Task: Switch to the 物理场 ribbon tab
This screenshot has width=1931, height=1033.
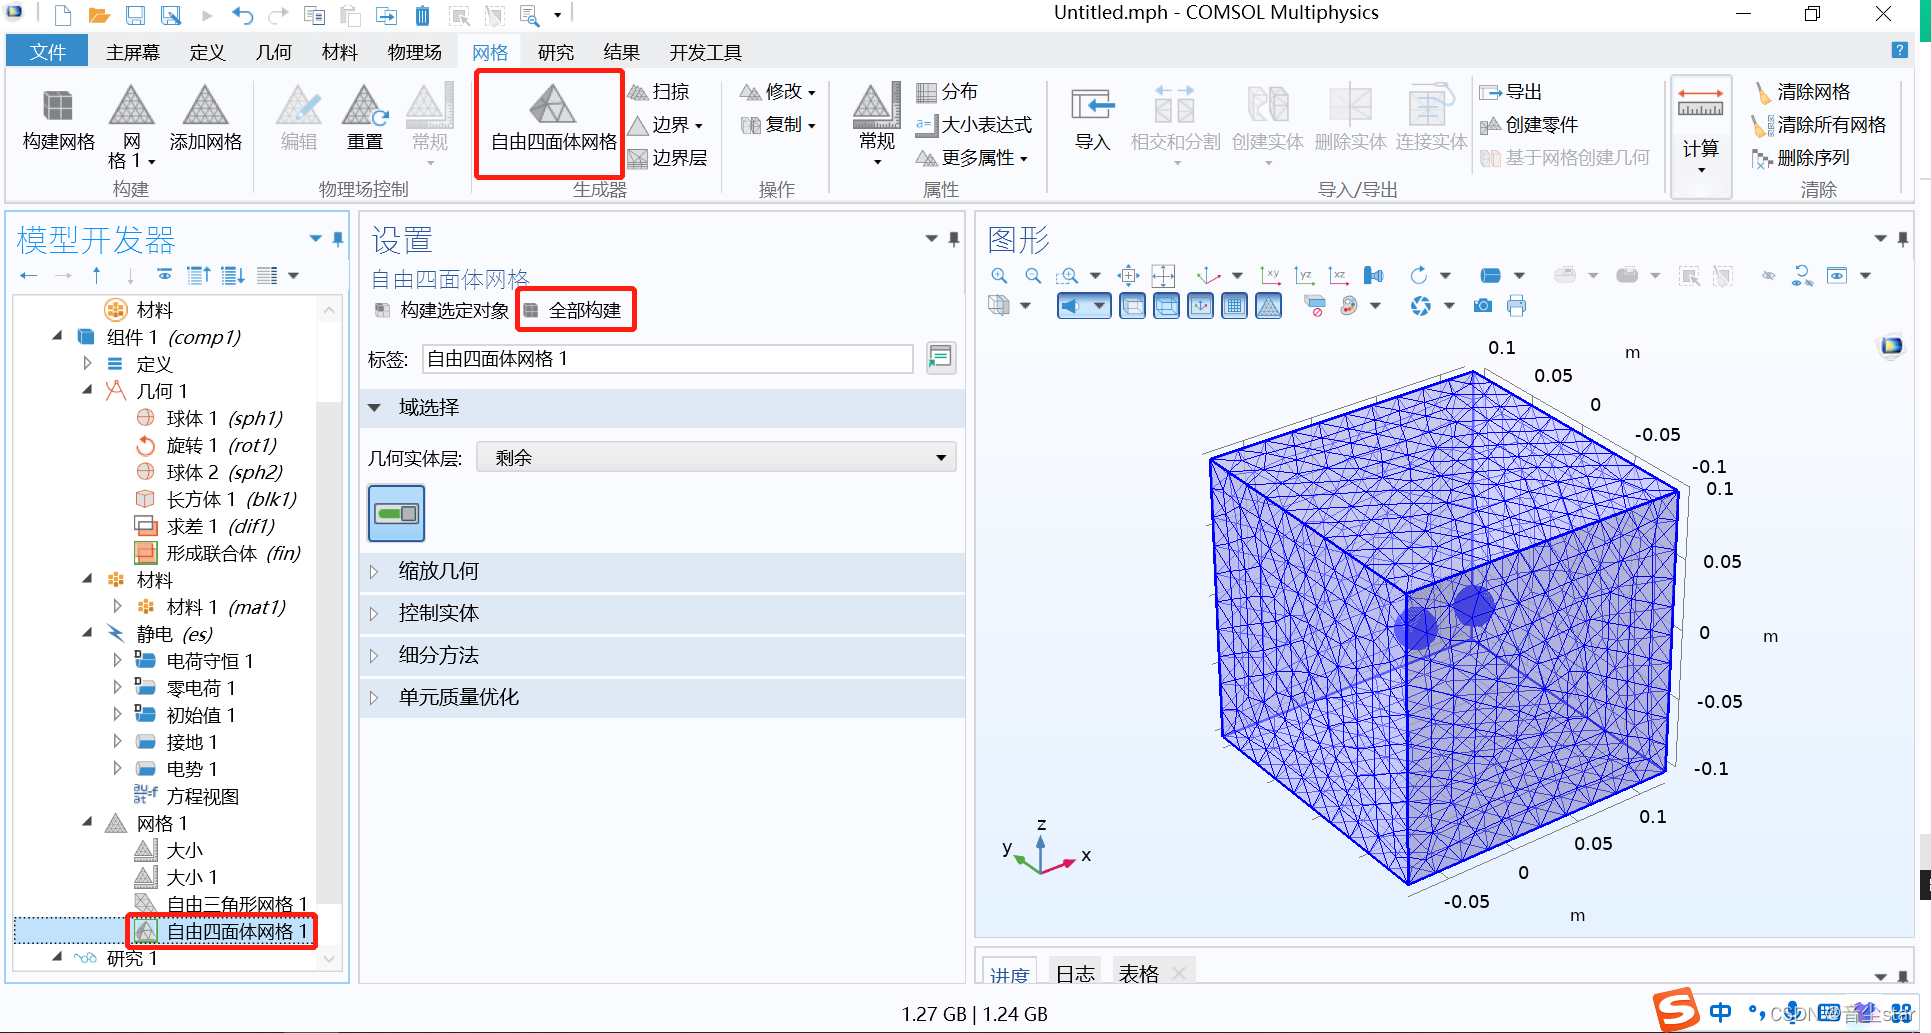Action: (x=414, y=52)
